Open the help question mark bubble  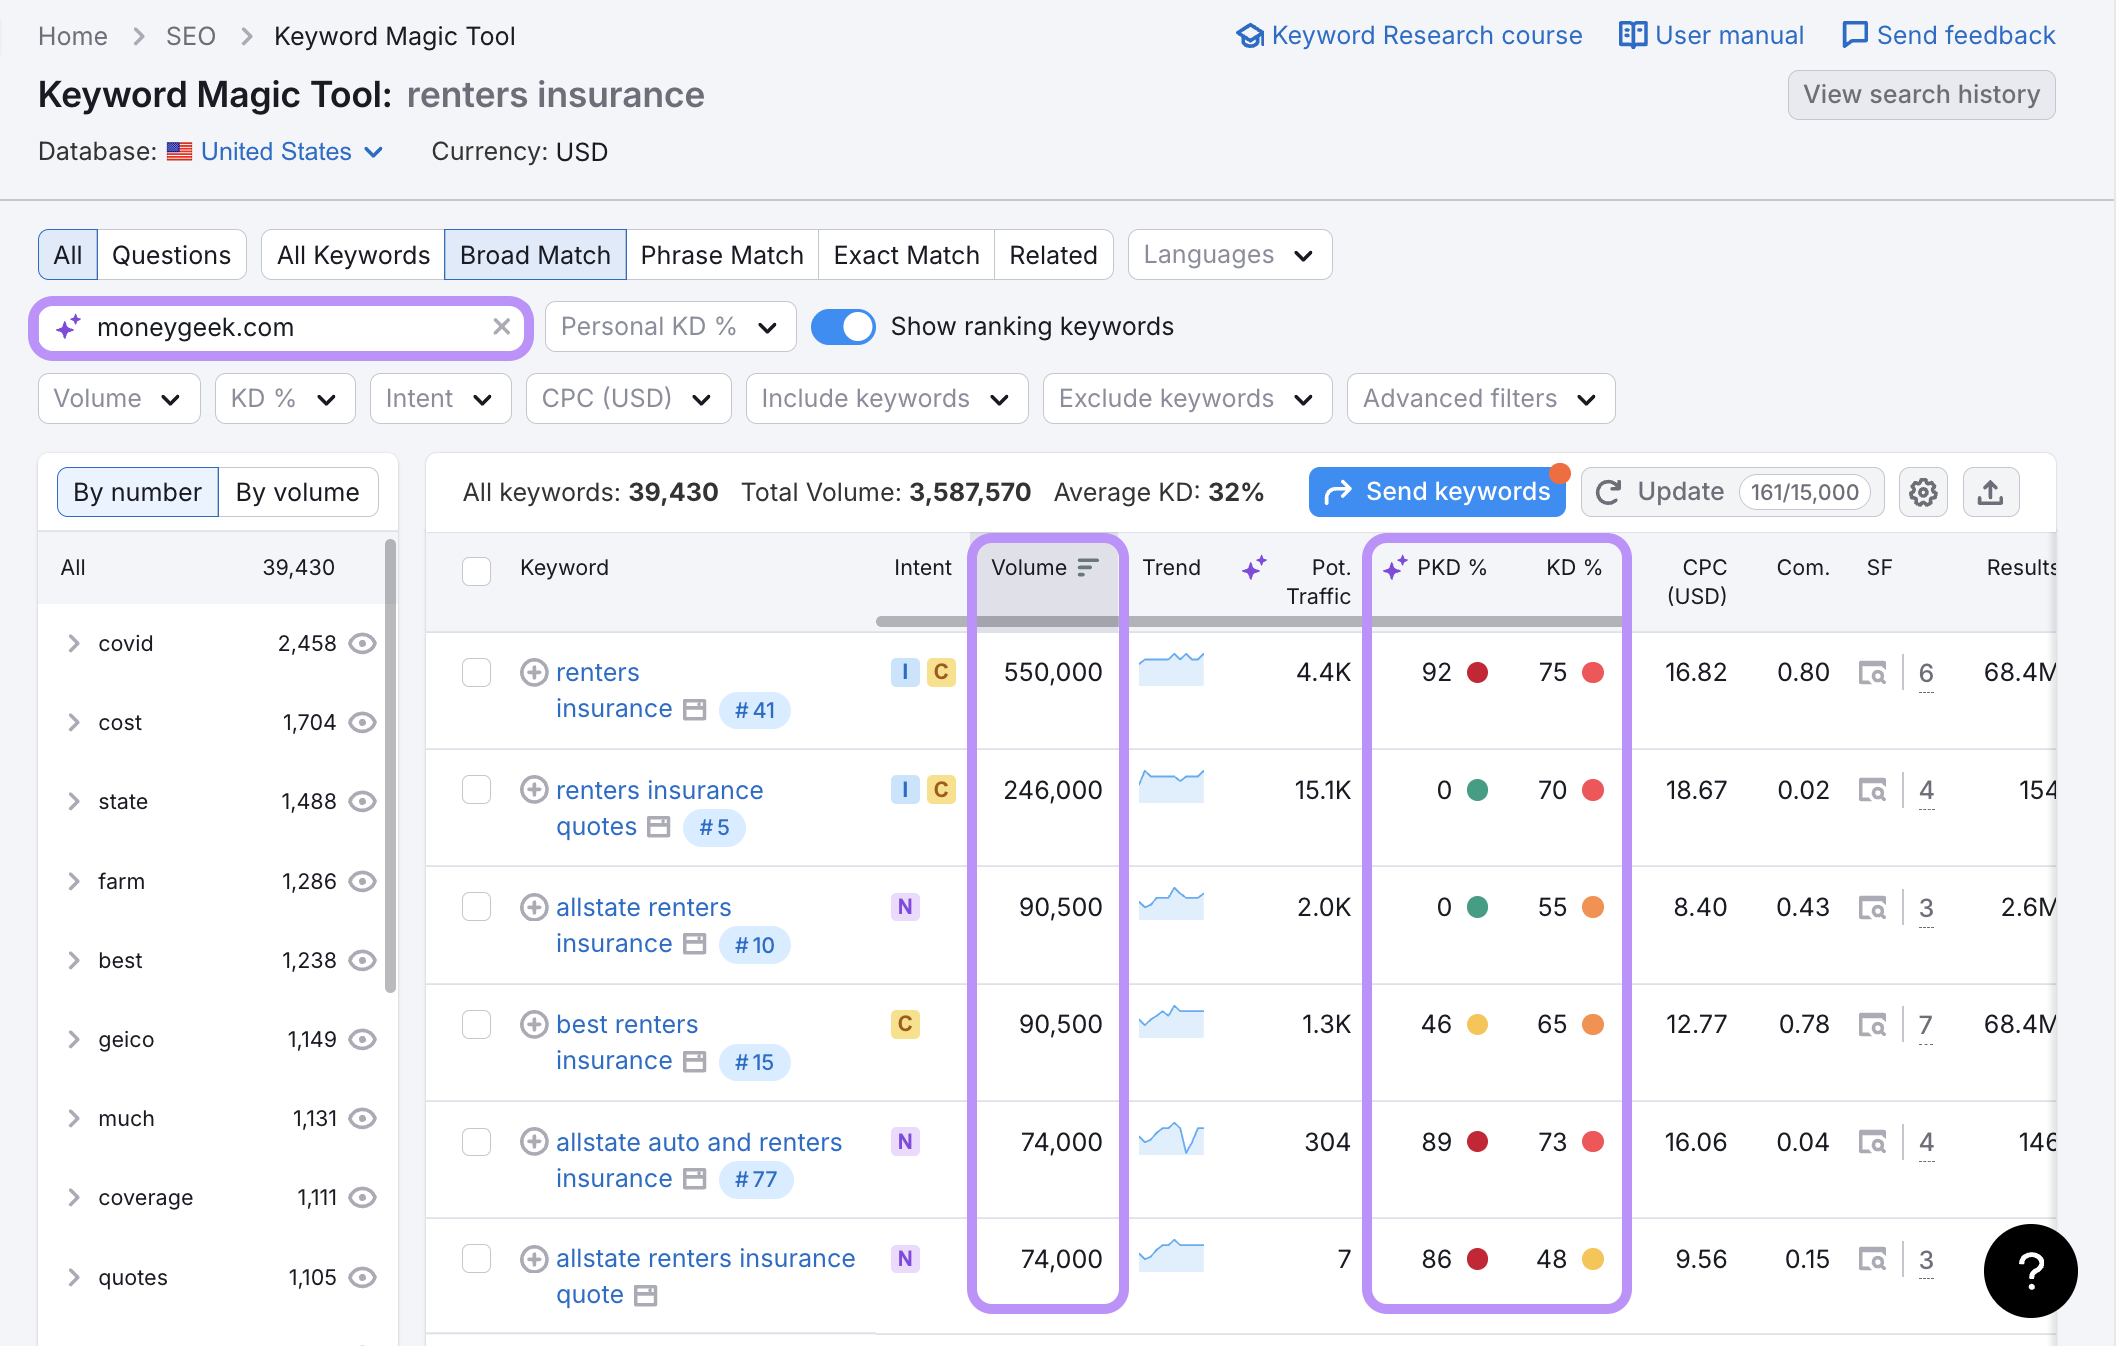(x=2030, y=1270)
